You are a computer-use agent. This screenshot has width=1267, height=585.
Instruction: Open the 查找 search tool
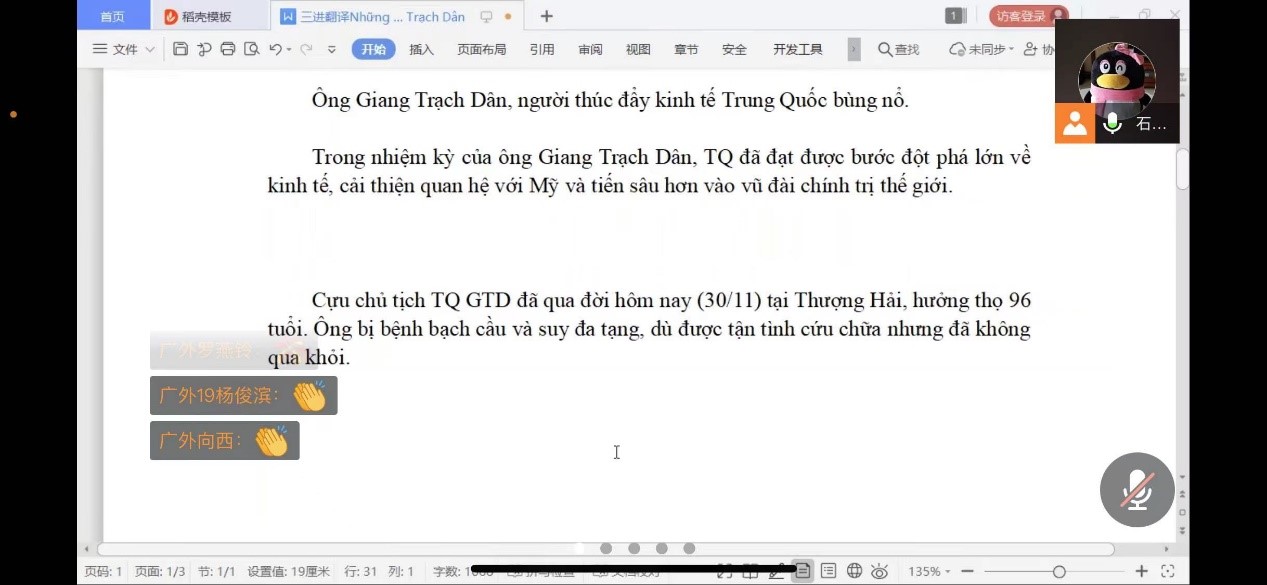coord(898,49)
